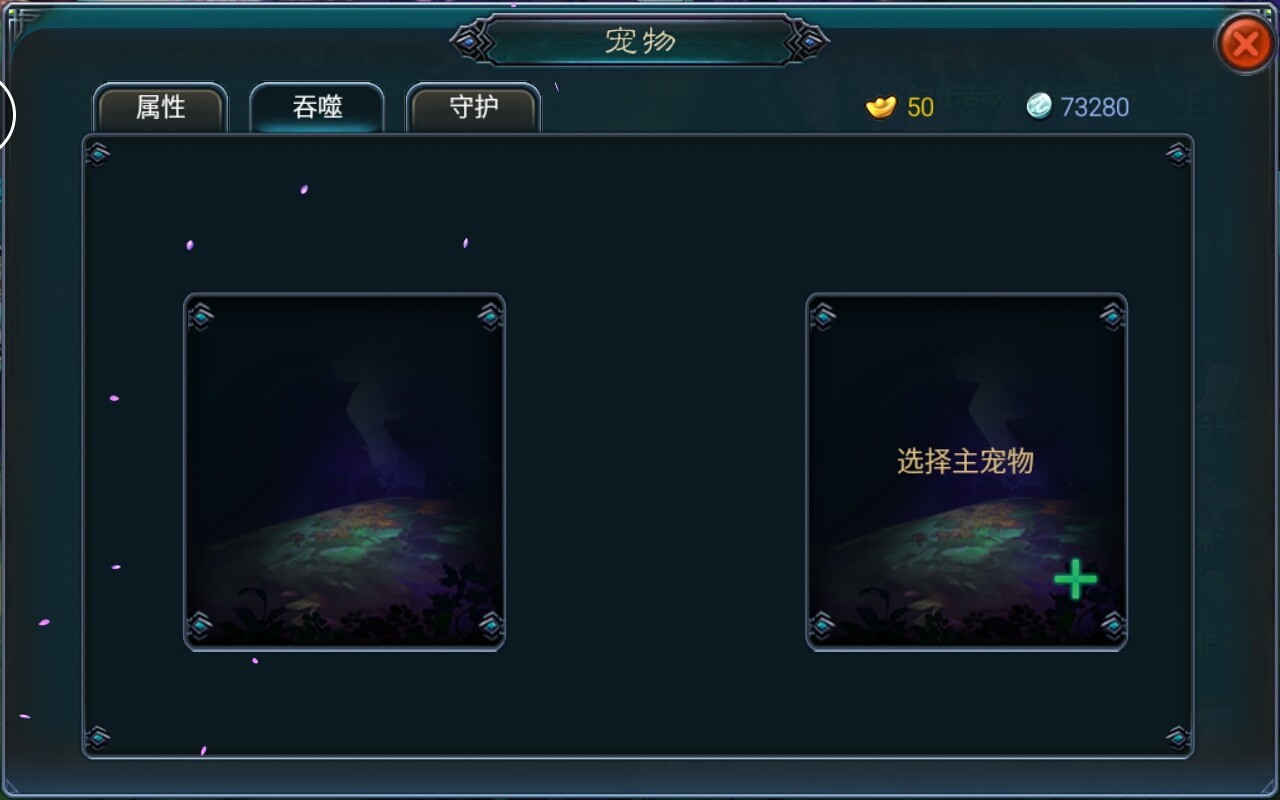This screenshot has height=800, width=1280.
Task: Select the 守护 tab
Action: coord(473,108)
